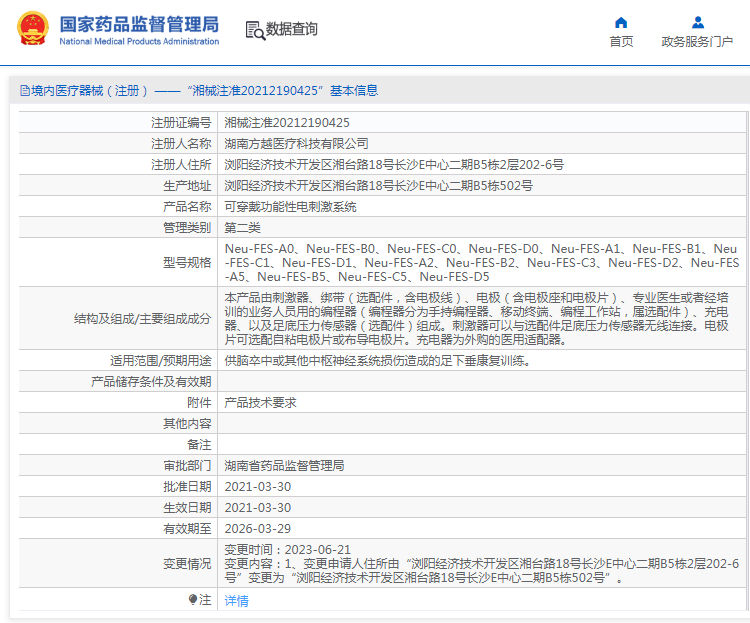Click the 产品名称 row label
The width and height of the screenshot is (750, 623).
point(187,207)
